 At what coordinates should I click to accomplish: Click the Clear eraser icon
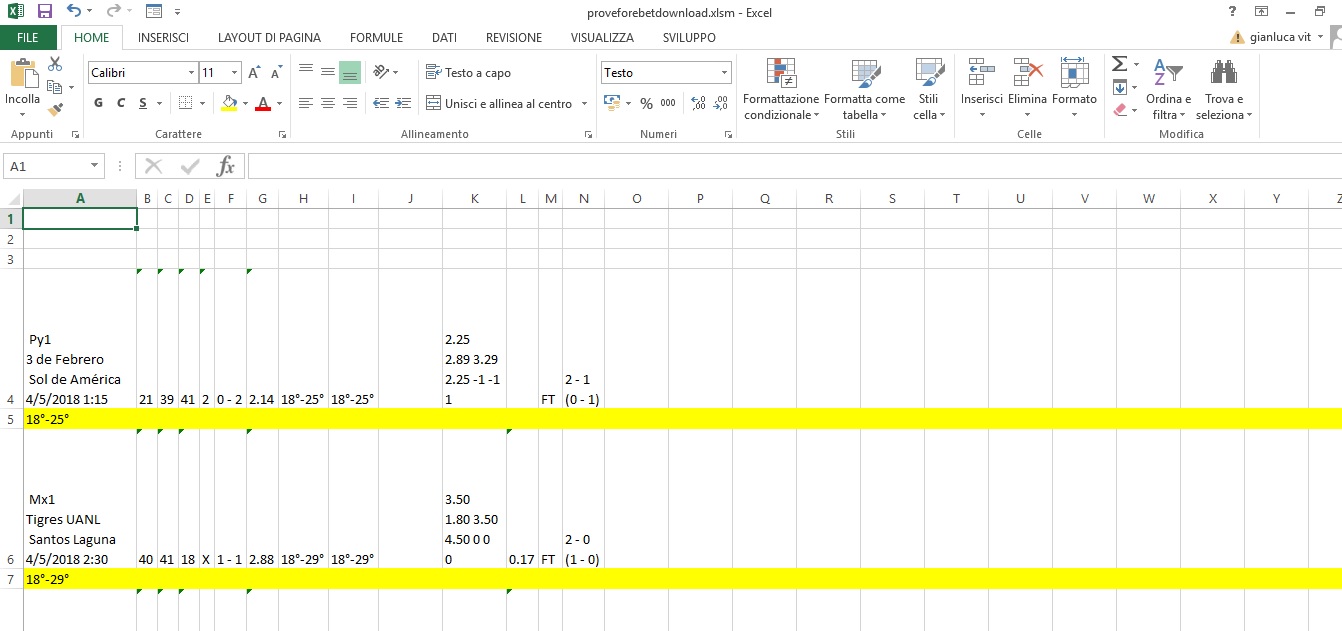[x=1119, y=110]
